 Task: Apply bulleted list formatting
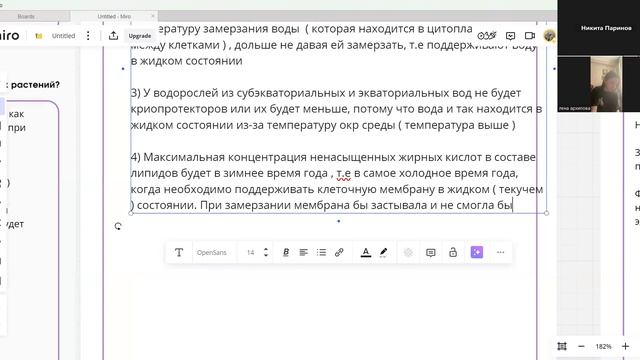[321, 253]
